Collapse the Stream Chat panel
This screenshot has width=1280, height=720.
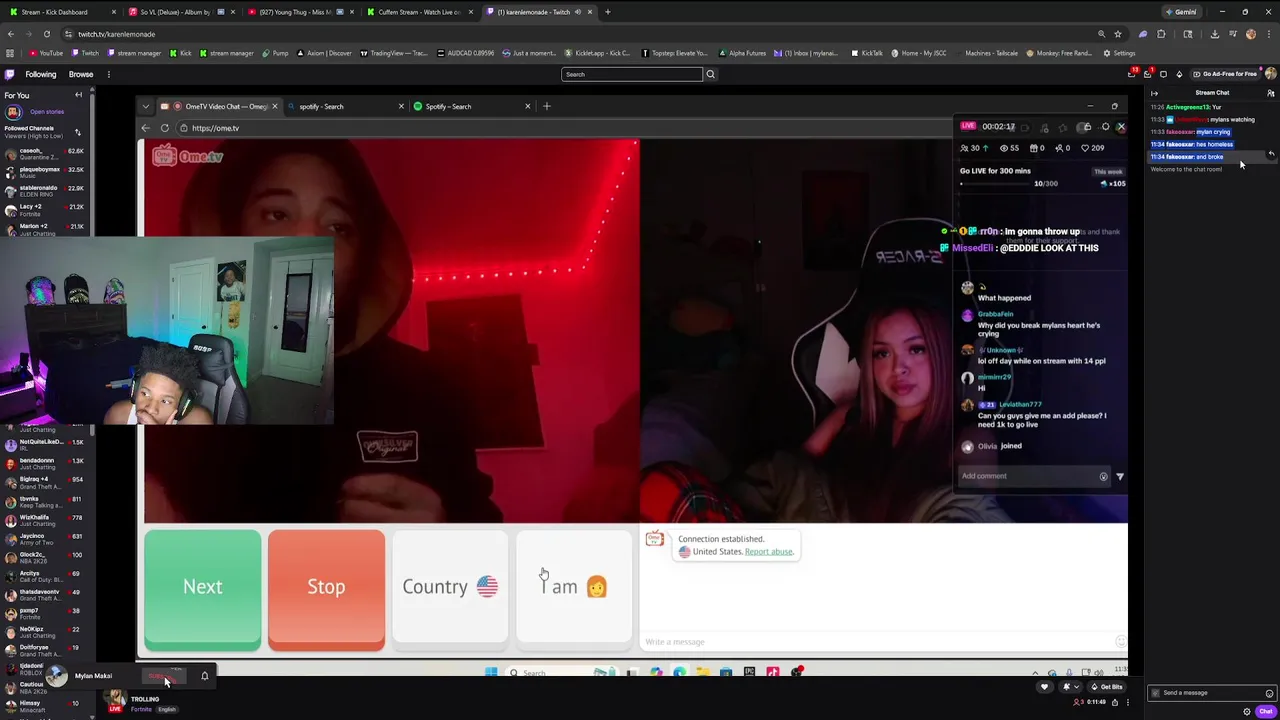pyautogui.click(x=1154, y=93)
